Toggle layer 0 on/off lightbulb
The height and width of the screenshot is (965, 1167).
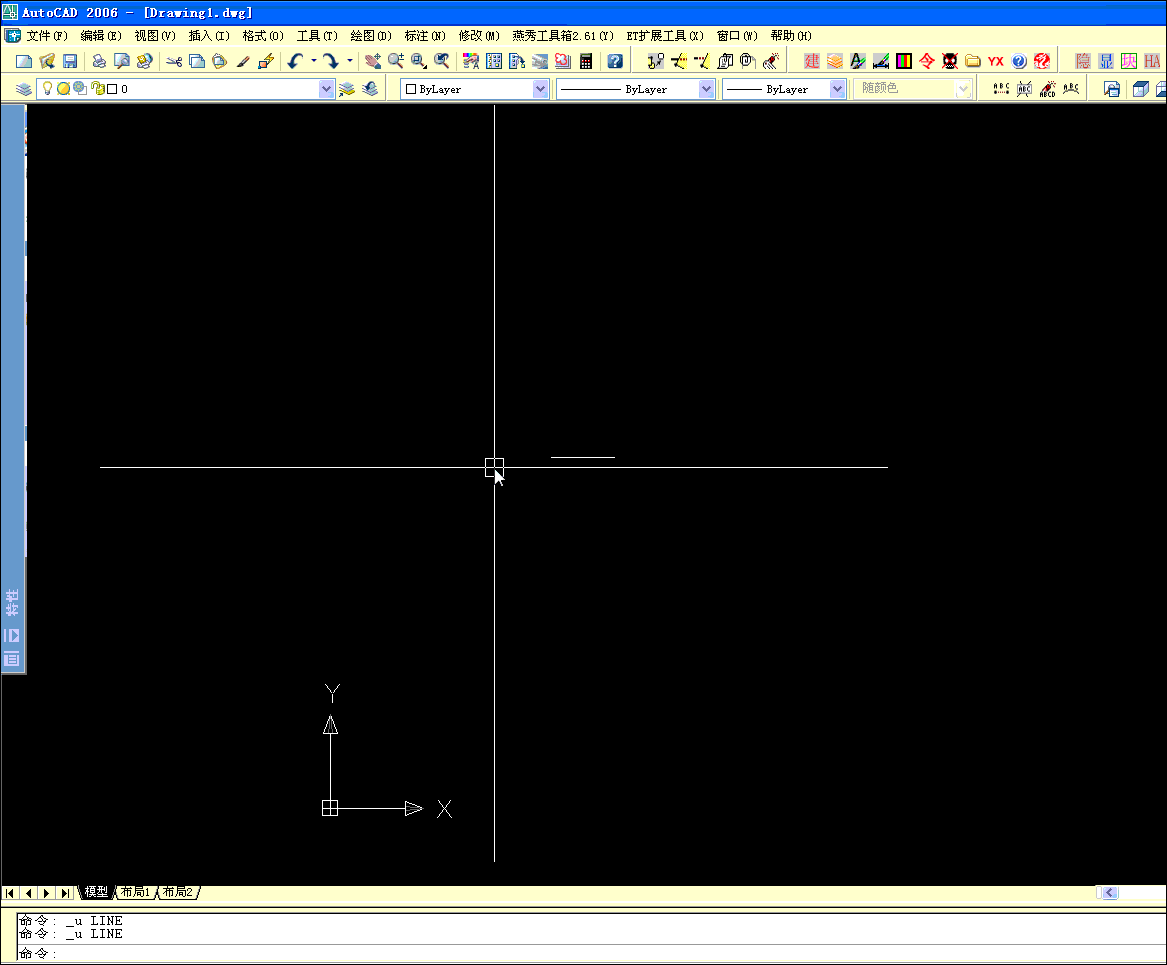point(48,89)
